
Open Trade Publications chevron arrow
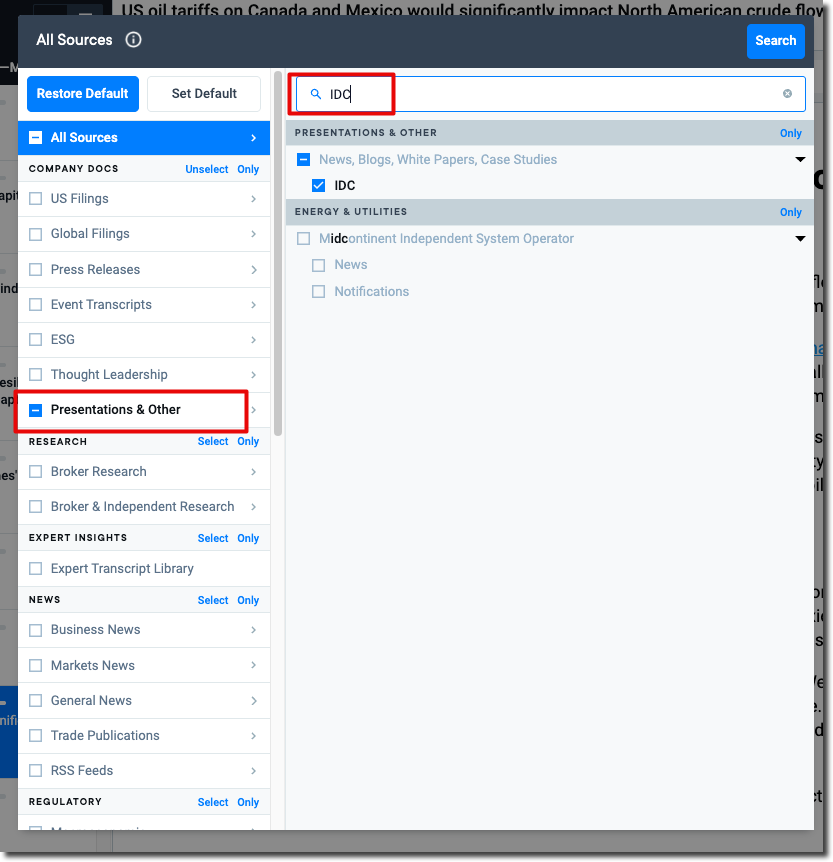point(254,736)
